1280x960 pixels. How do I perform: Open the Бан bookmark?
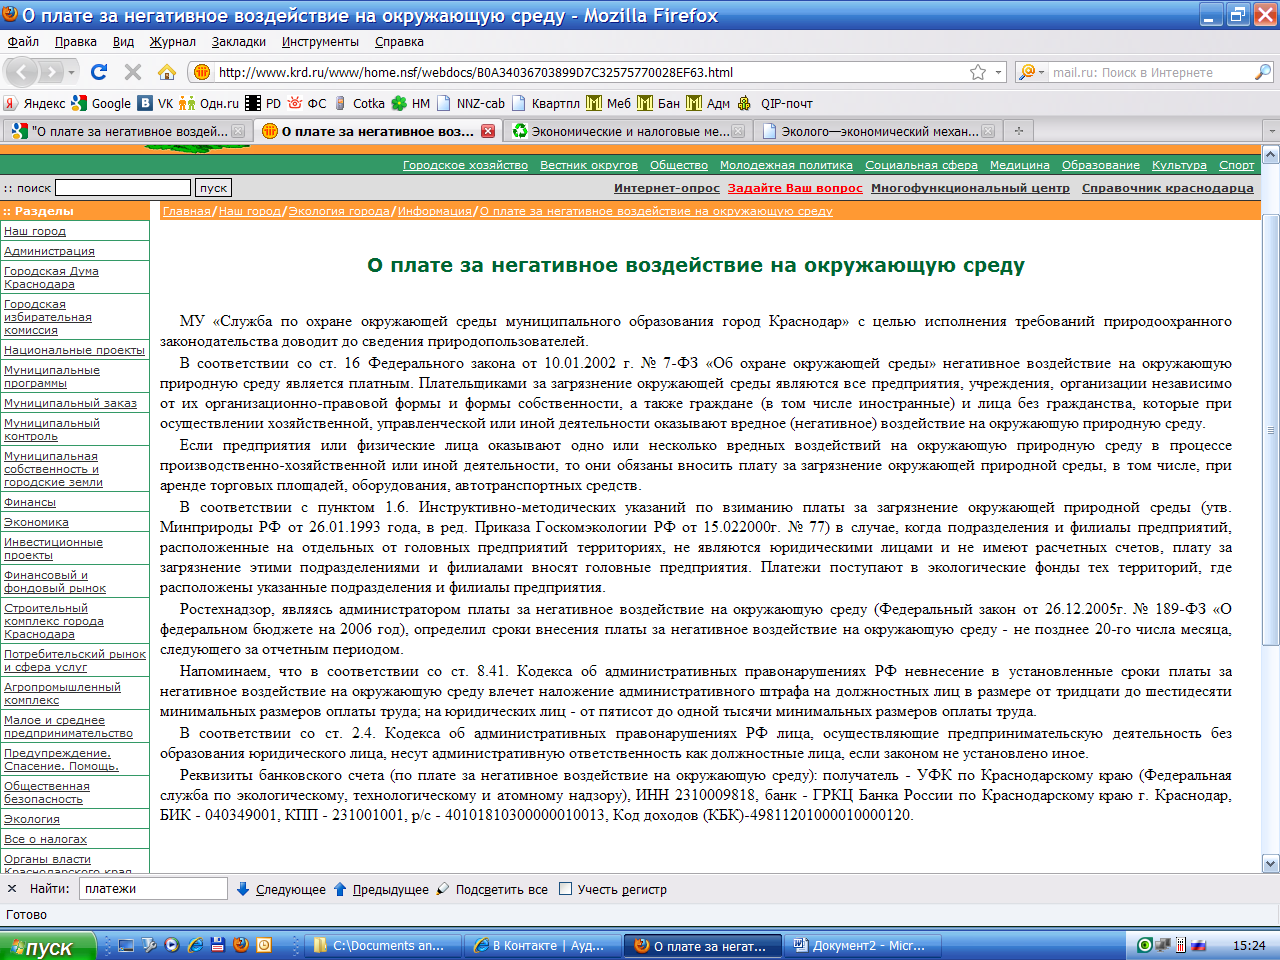click(659, 103)
